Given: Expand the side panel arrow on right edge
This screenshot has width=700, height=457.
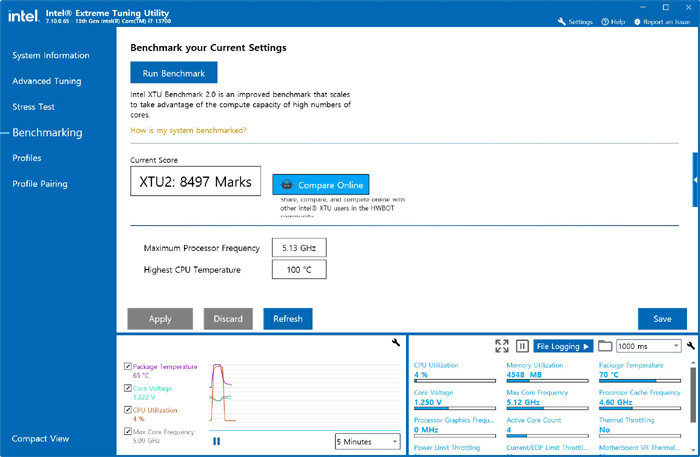Looking at the screenshot, I should pyautogui.click(x=696, y=179).
